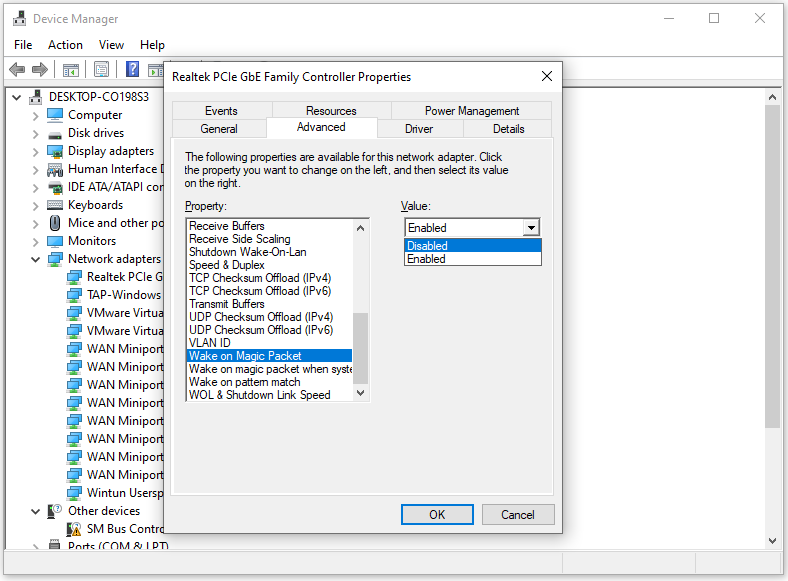The height and width of the screenshot is (581, 788).
Task: Open the Action menu
Action: [x=65, y=45]
